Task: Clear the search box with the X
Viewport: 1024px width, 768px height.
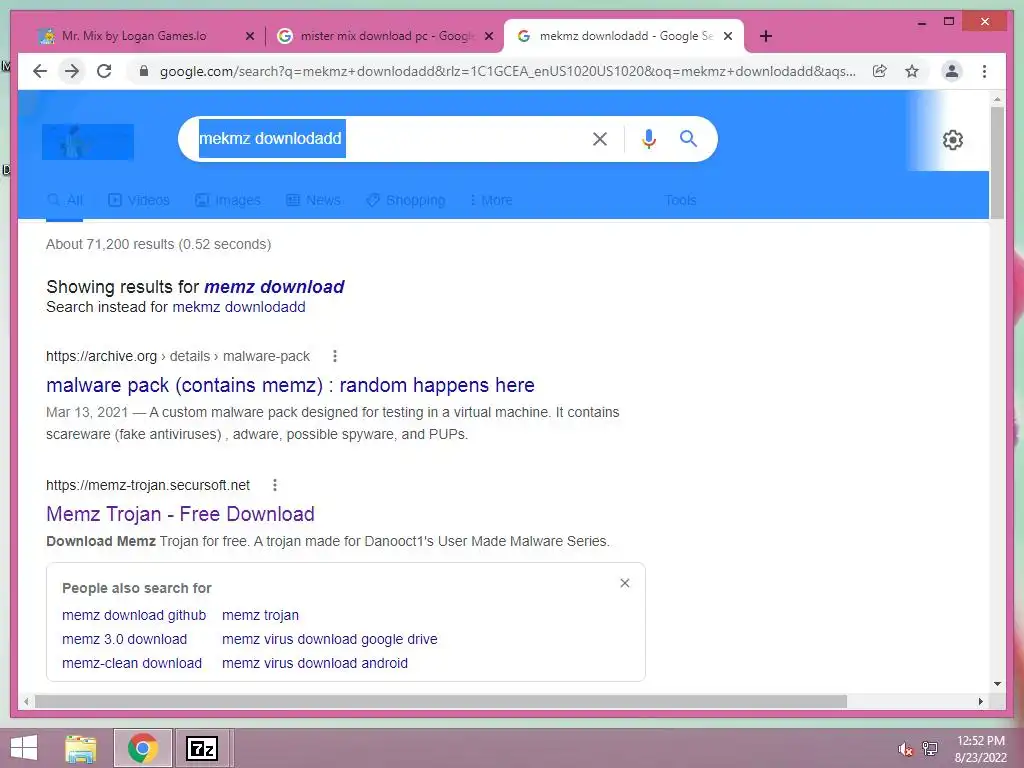Action: 600,138
